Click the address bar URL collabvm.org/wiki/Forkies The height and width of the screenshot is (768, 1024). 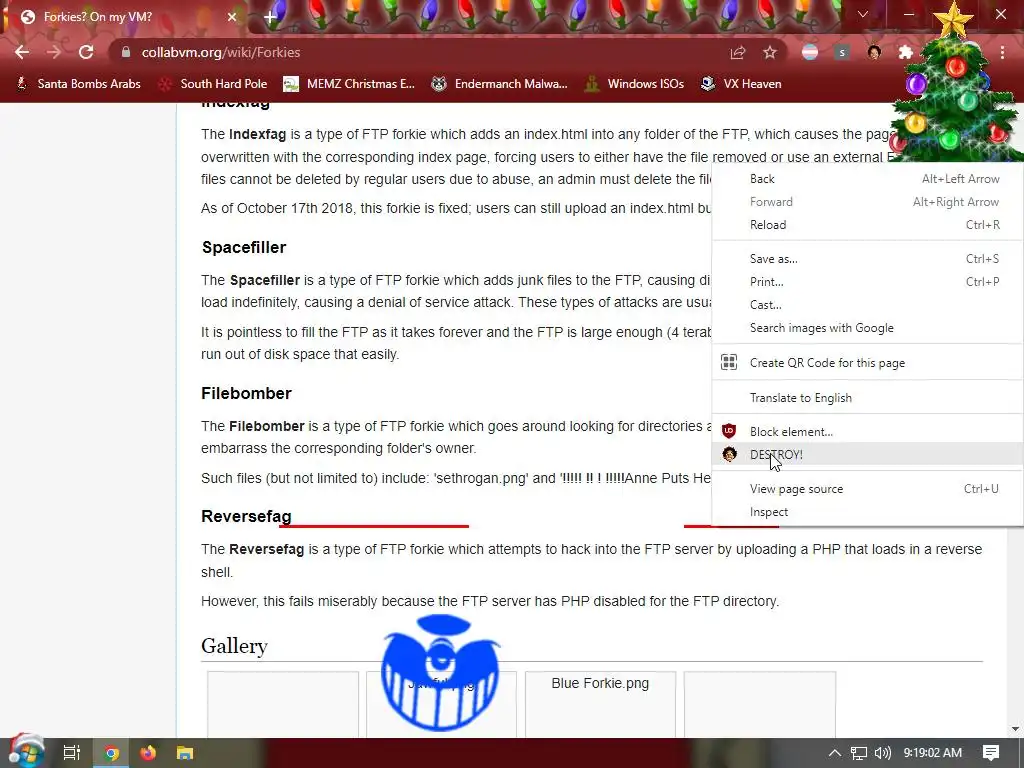[221, 52]
